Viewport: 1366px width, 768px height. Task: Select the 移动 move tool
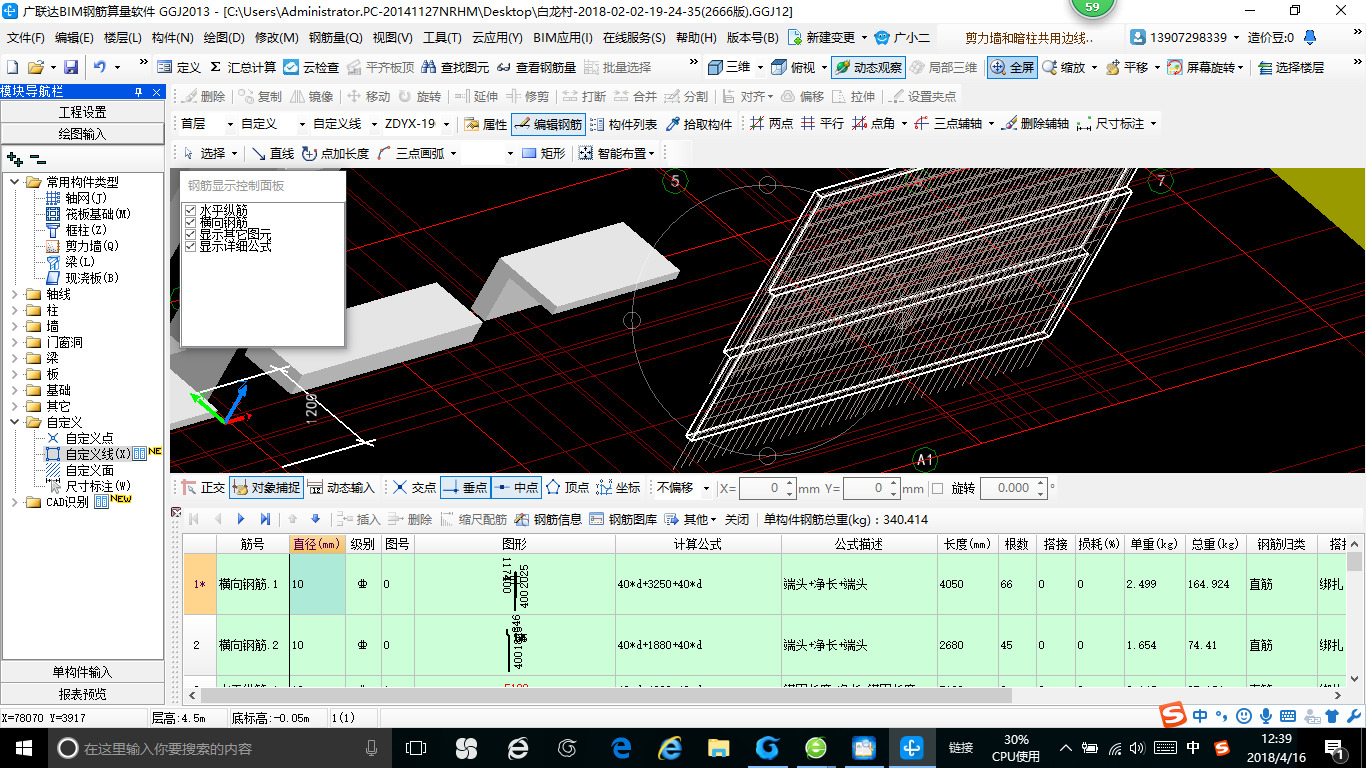368,96
